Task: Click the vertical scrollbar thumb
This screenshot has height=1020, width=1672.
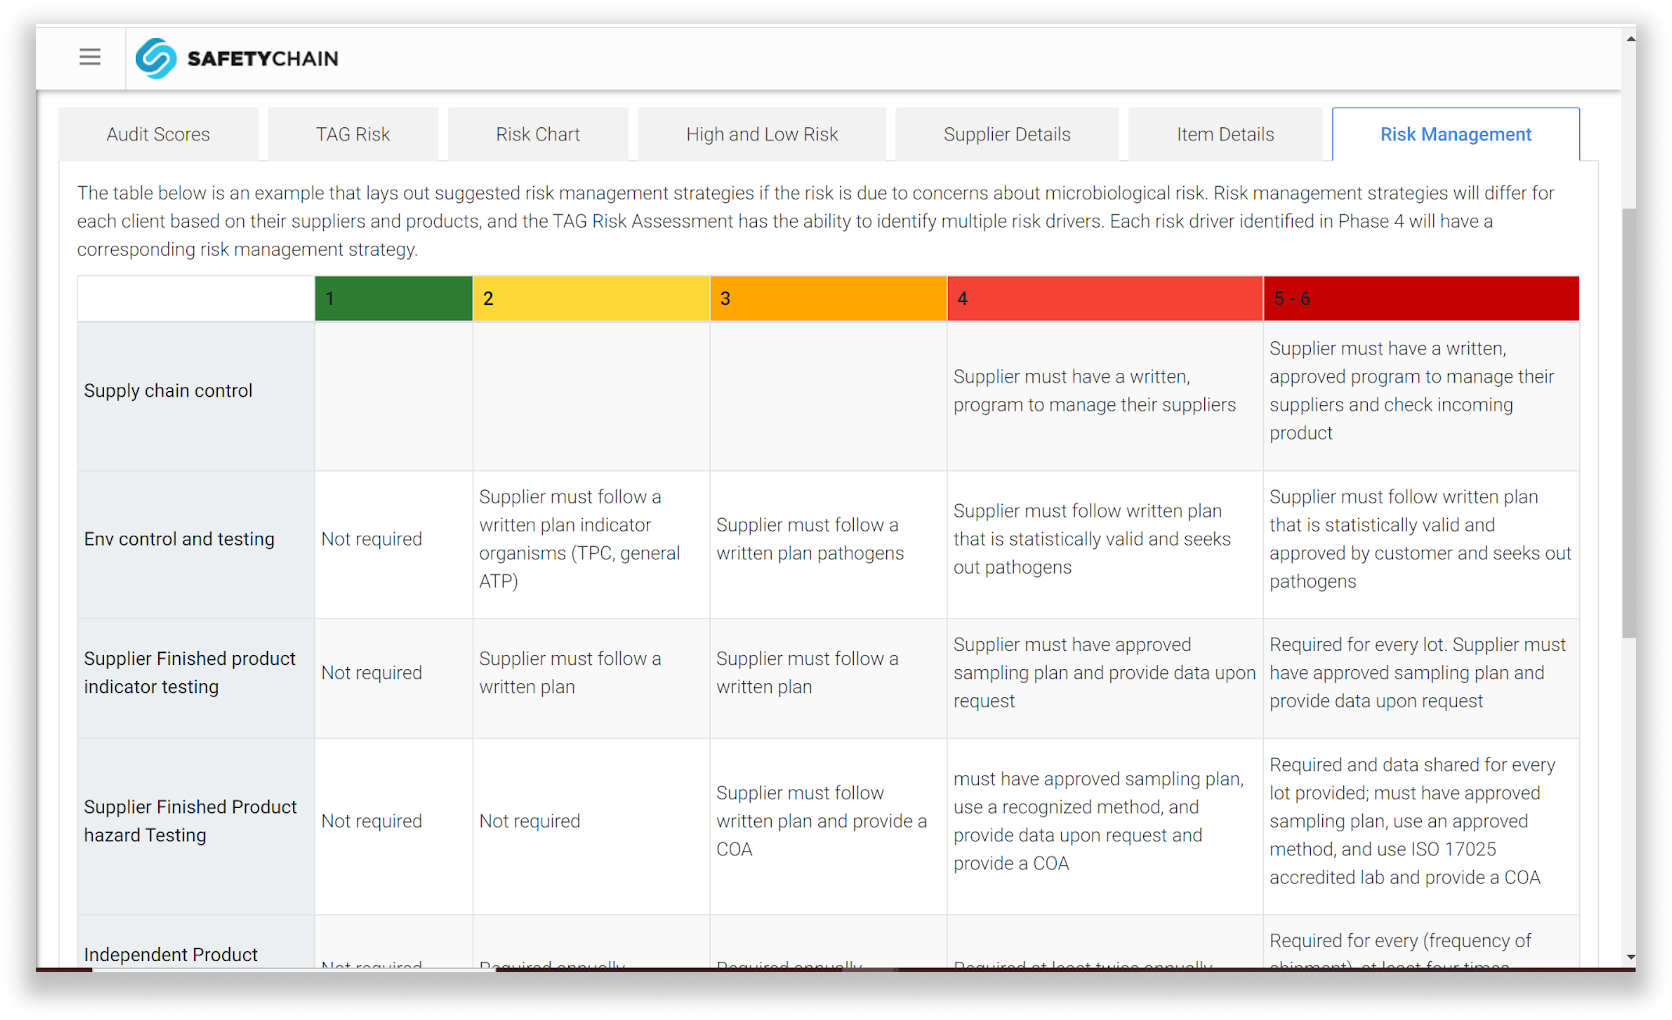Action: click(x=1629, y=420)
